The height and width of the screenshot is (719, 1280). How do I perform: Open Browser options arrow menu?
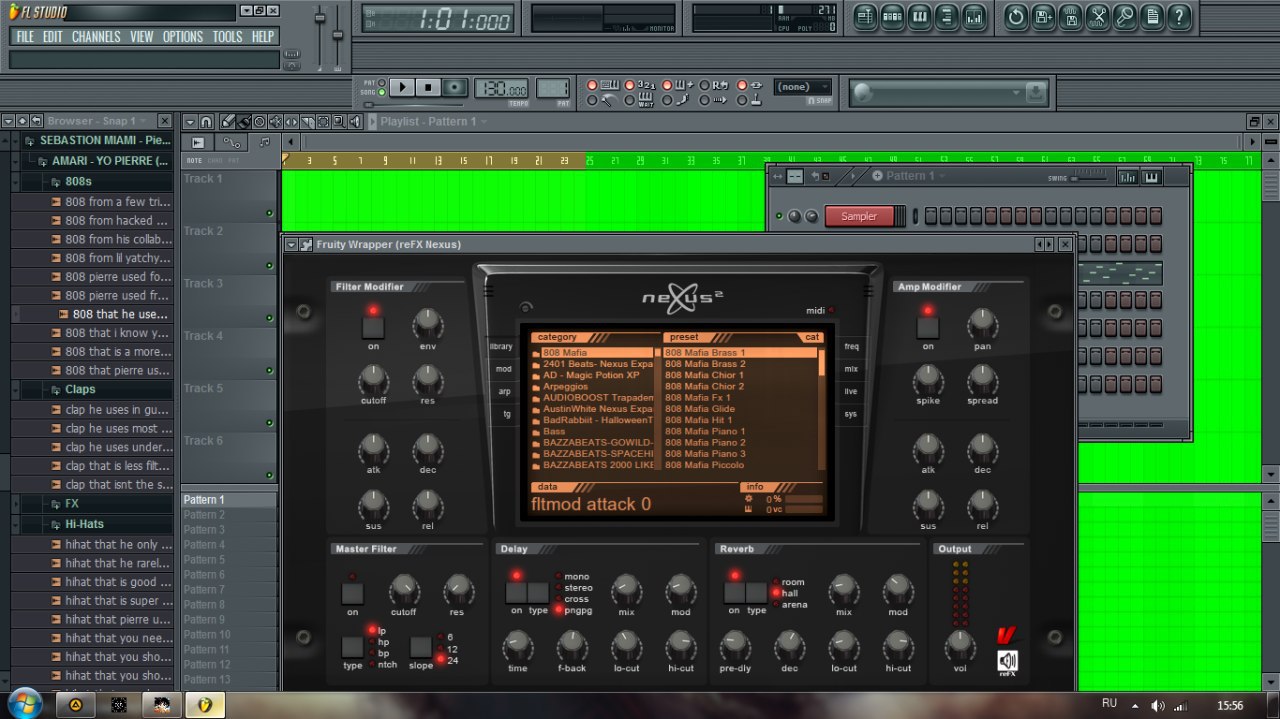pyautogui.click(x=8, y=121)
